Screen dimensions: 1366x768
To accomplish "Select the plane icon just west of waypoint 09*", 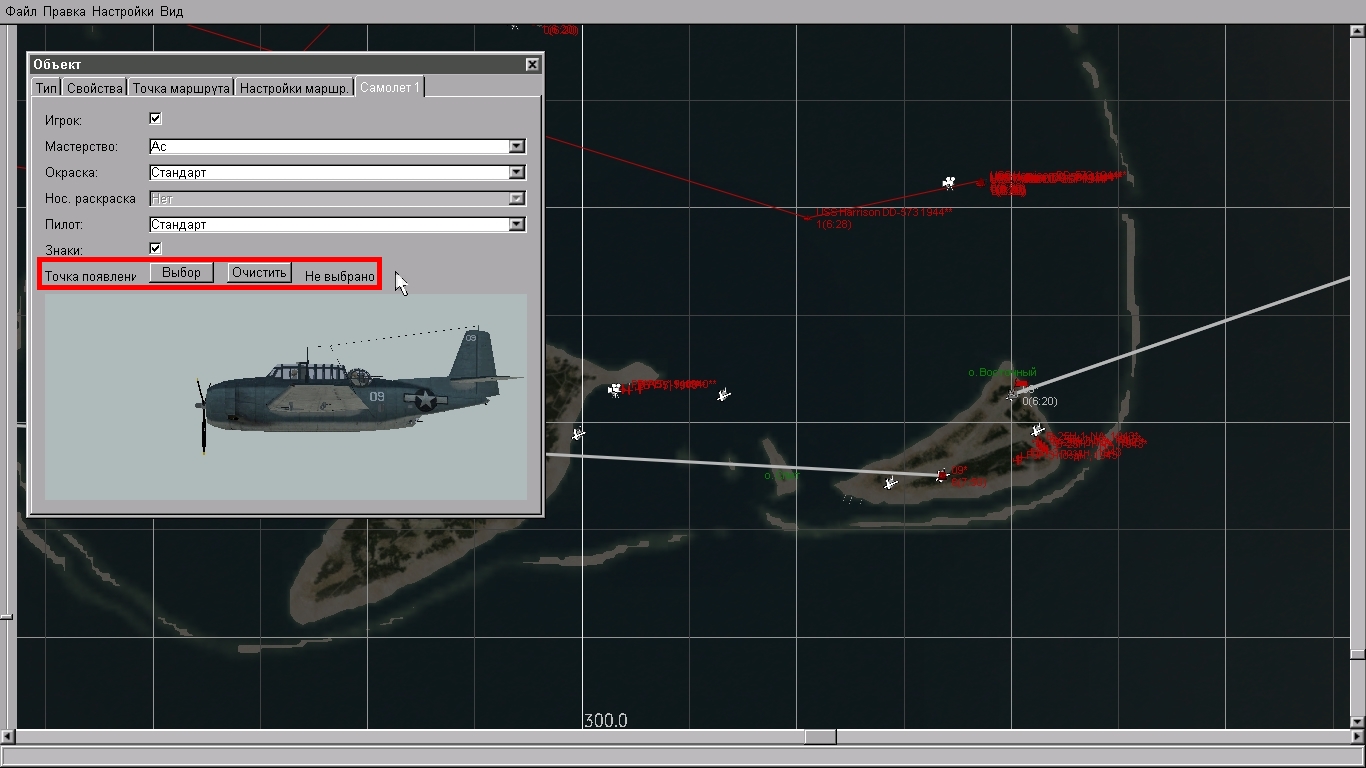I will [891, 483].
